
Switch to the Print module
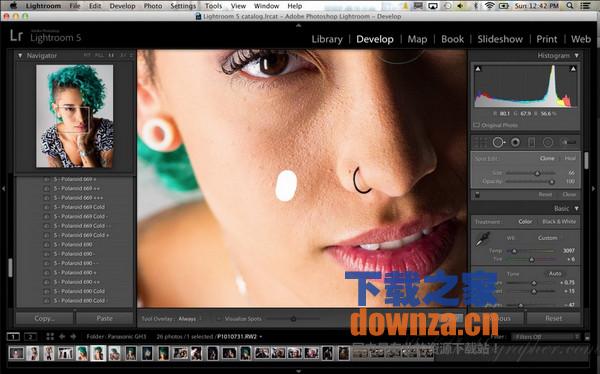(x=546, y=39)
